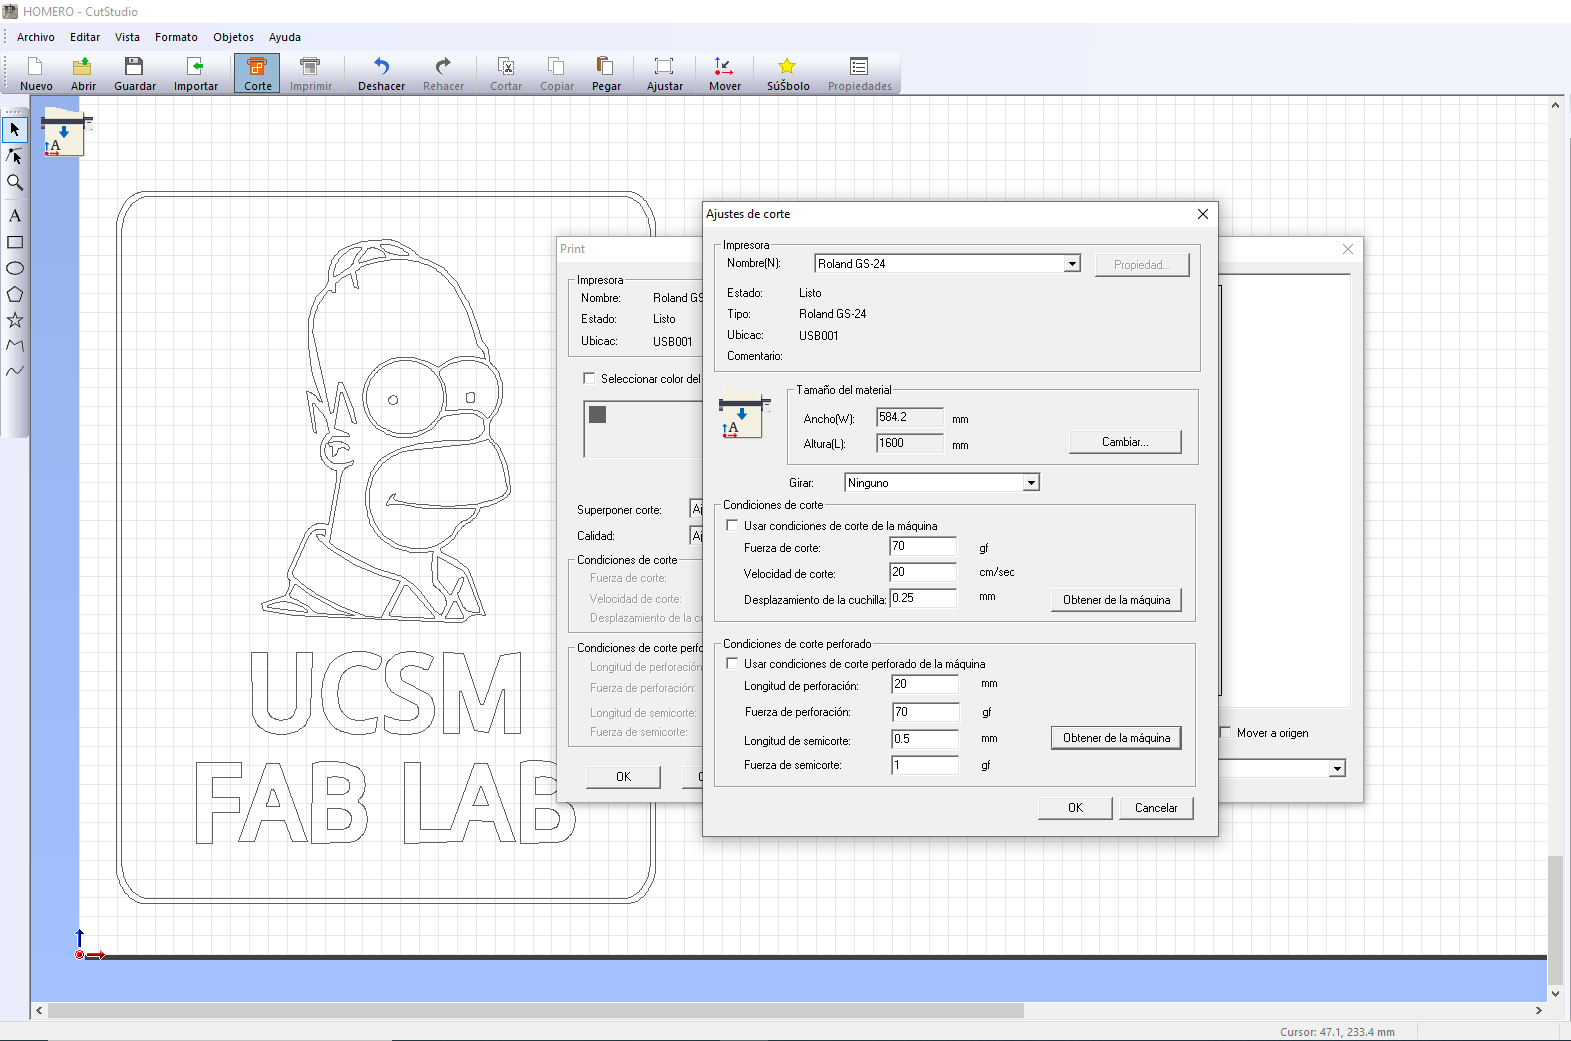Open the Vista menu

[x=127, y=37]
